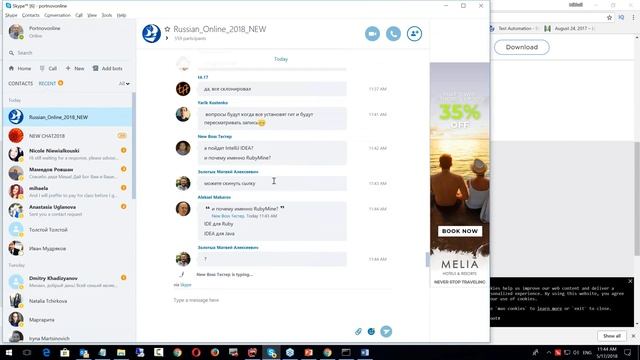This screenshot has width=640, height=360.
Task: Click the Home button in sidebar
Action: tap(20, 69)
